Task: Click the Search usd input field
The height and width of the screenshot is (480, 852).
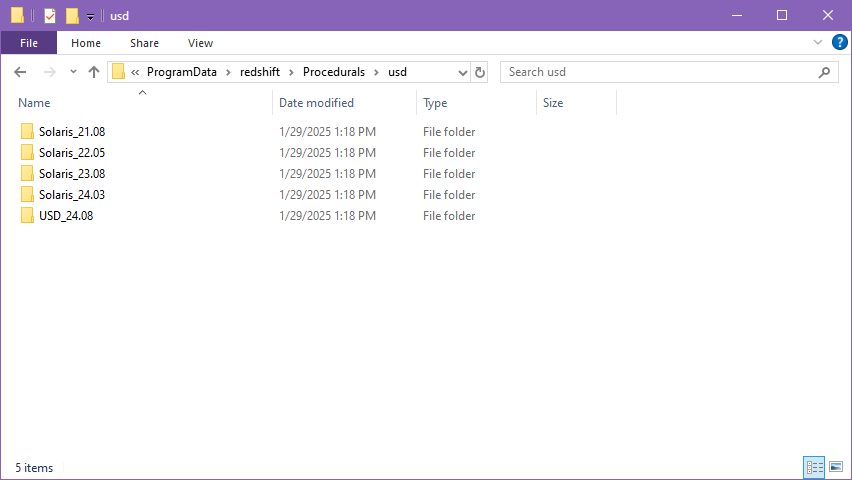Action: click(659, 72)
